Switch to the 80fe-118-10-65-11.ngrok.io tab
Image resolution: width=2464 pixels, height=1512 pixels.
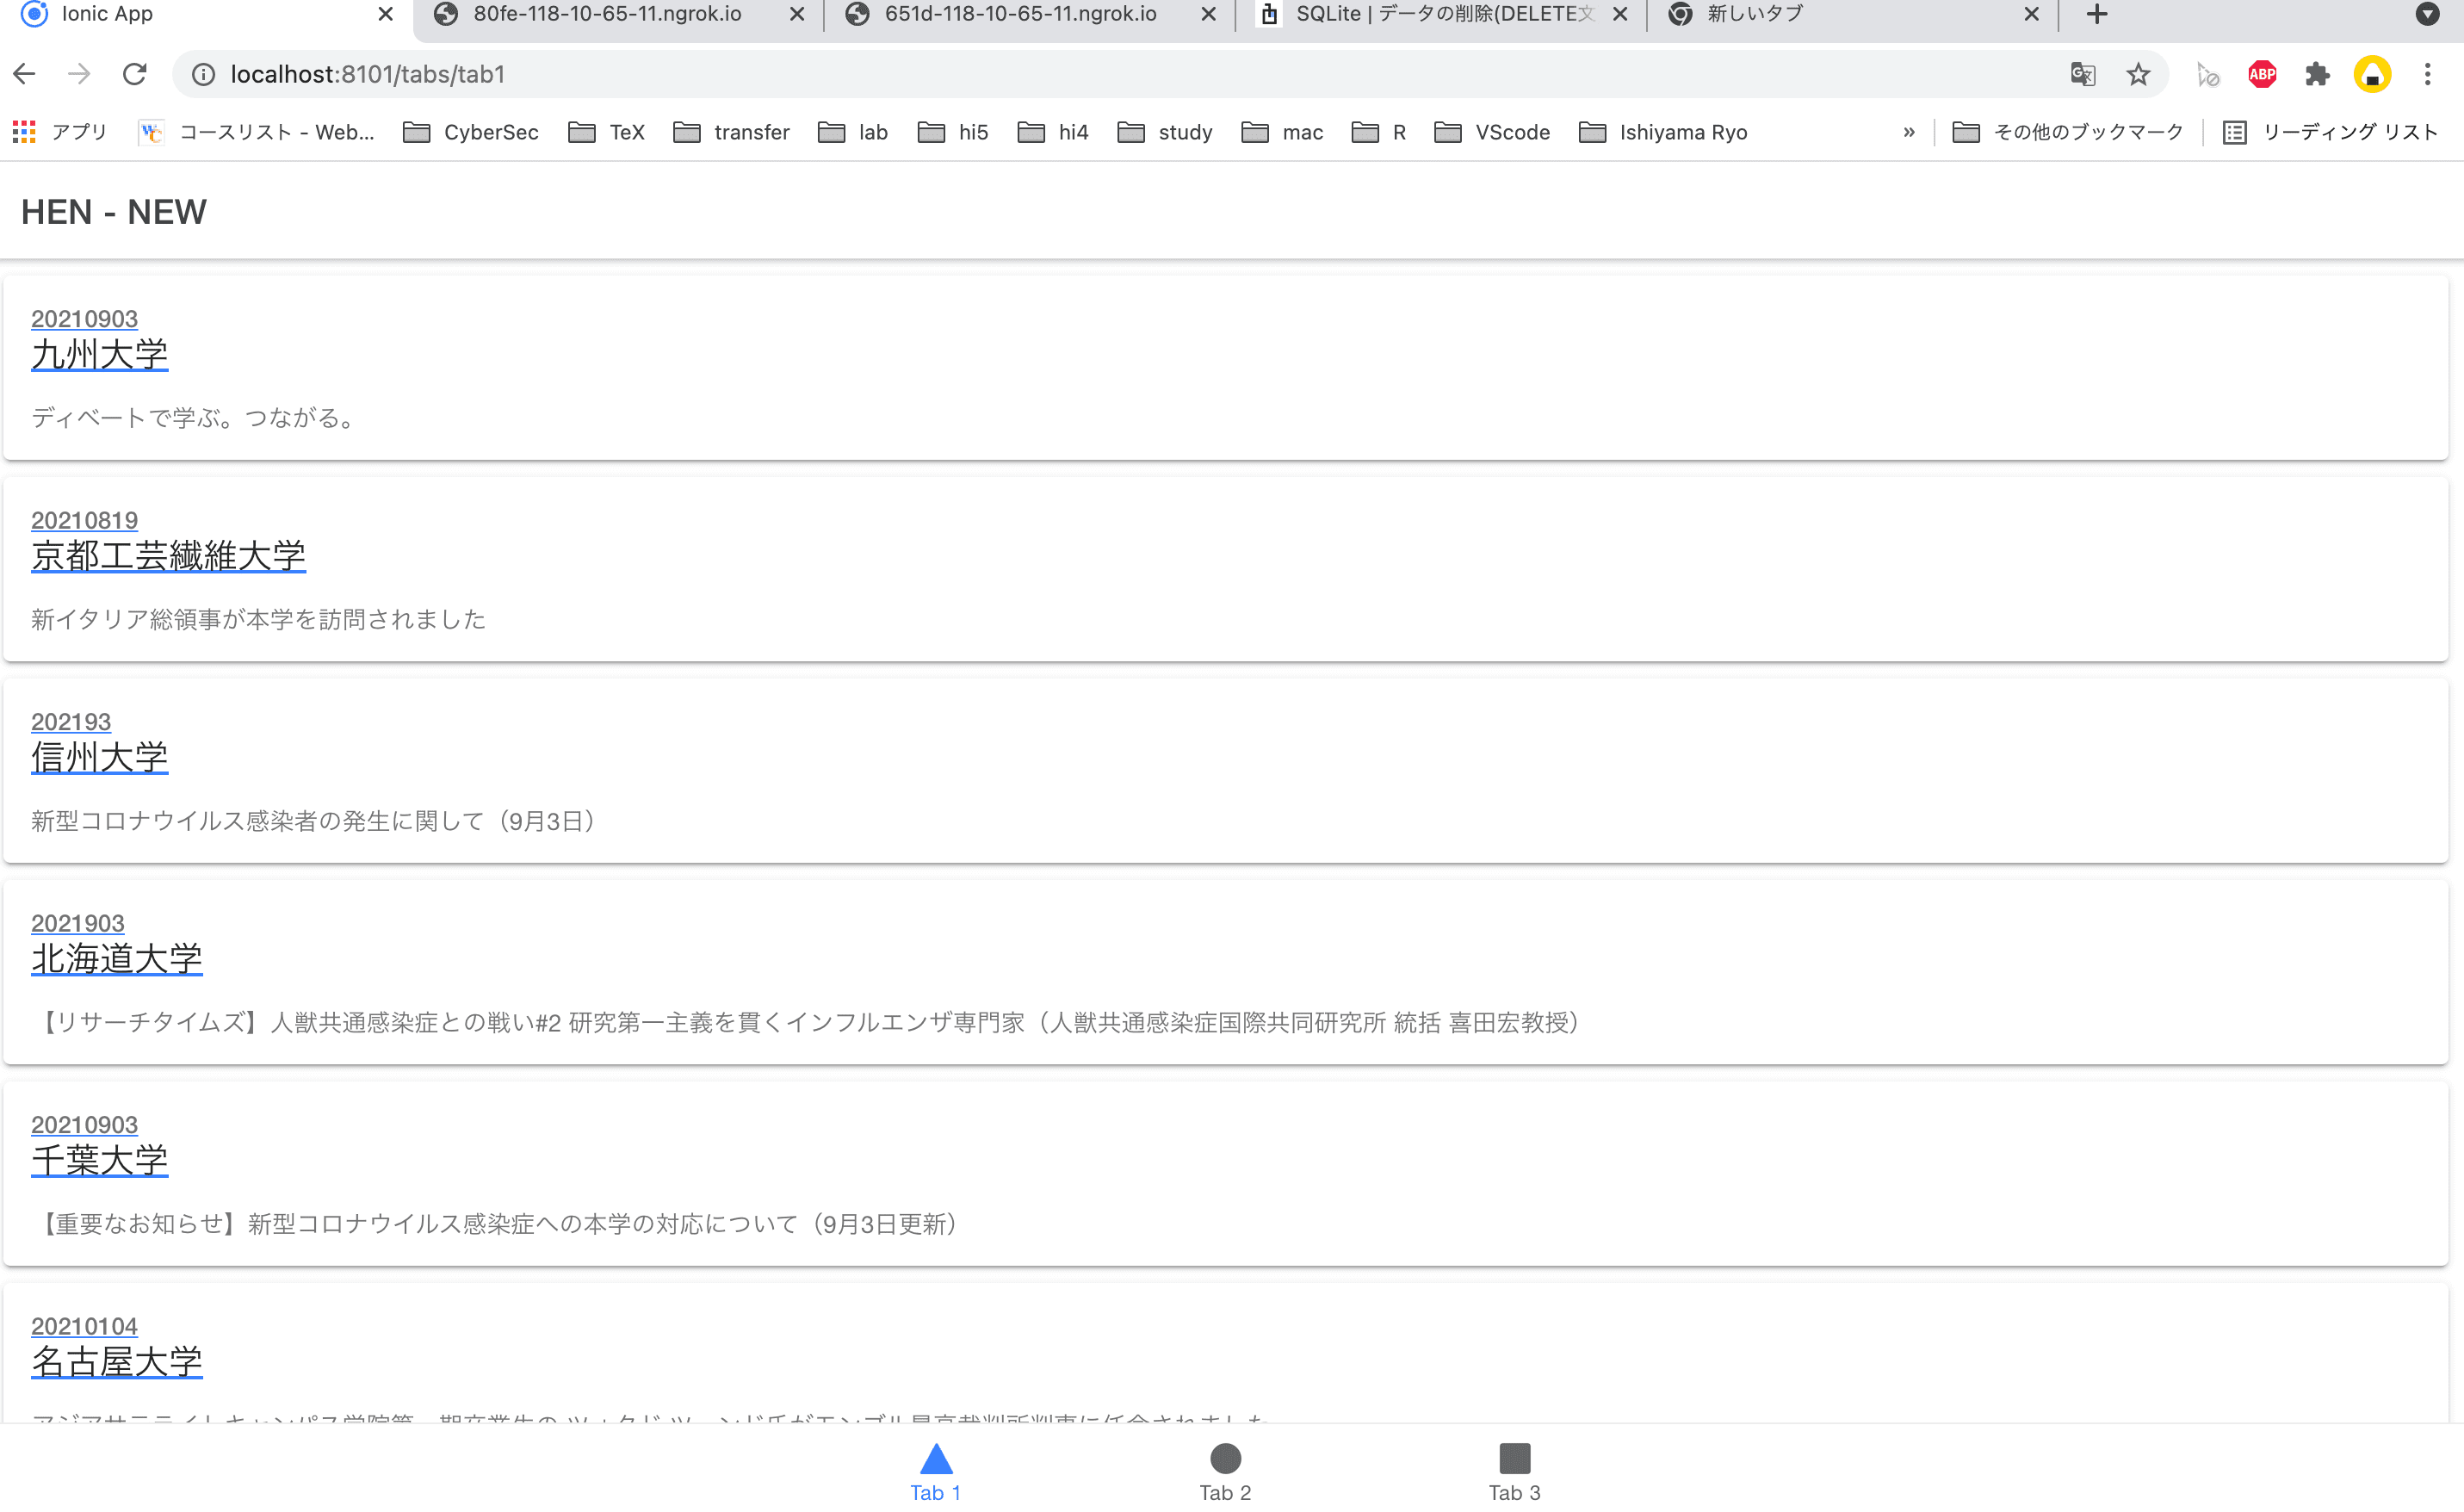(606, 14)
